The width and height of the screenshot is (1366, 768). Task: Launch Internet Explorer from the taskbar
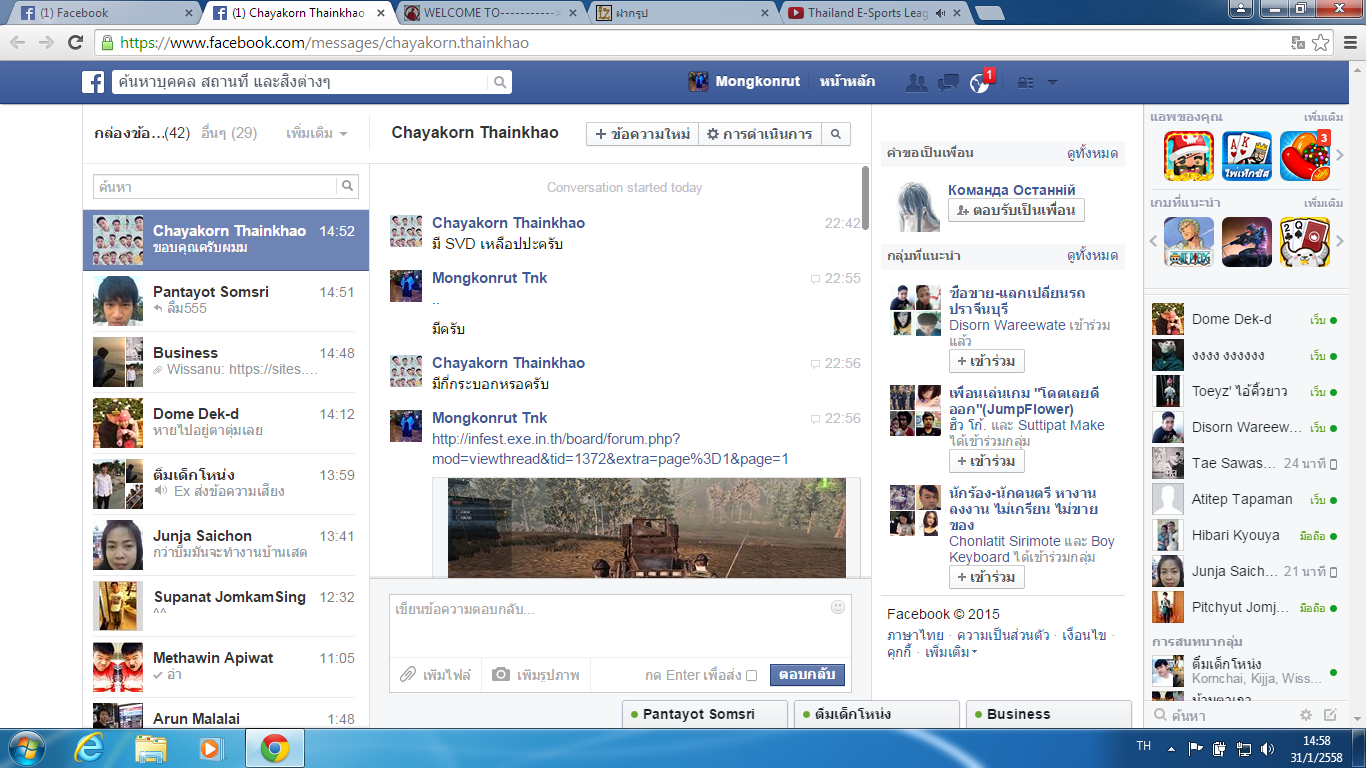90,748
